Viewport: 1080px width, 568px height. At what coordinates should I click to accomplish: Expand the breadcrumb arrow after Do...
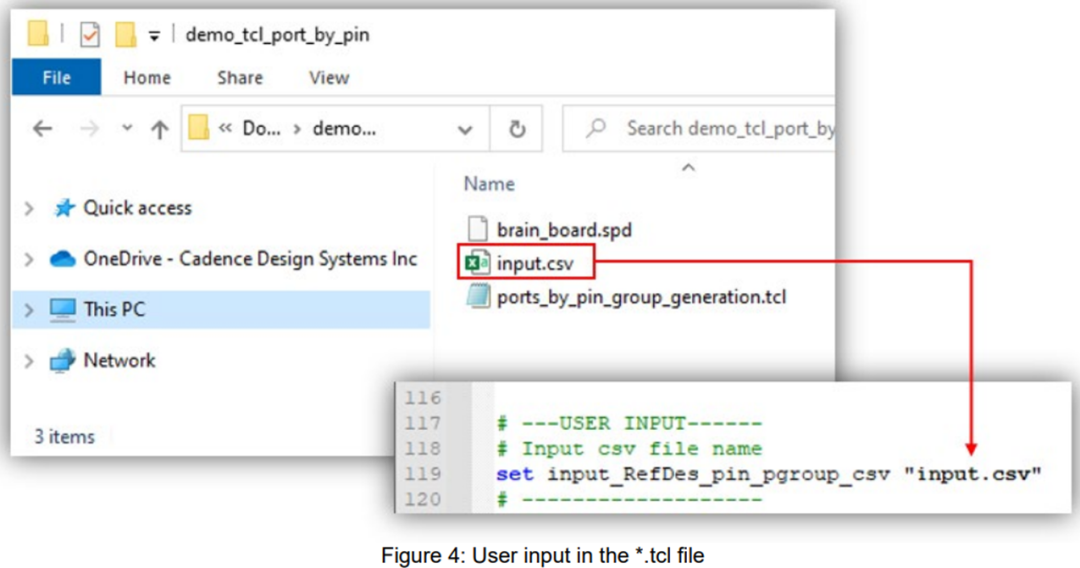pos(297,129)
